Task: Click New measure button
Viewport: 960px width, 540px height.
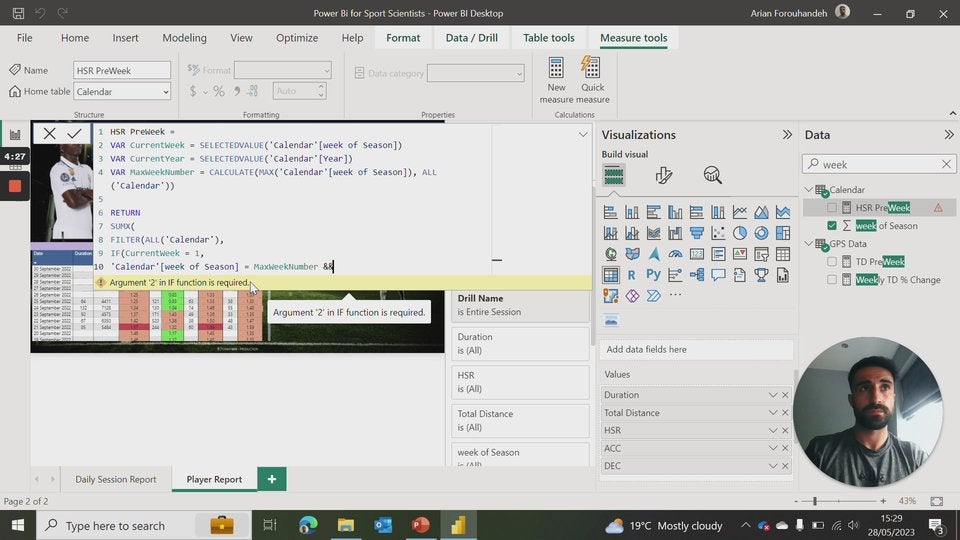Action: tap(556, 80)
